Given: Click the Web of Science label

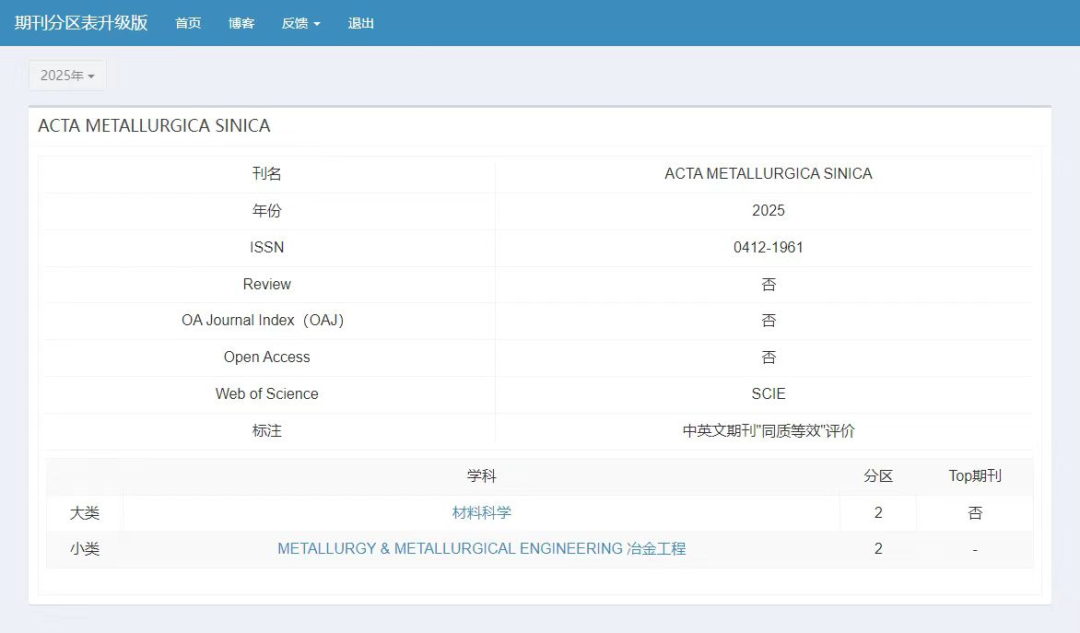Looking at the screenshot, I should [x=267, y=394].
